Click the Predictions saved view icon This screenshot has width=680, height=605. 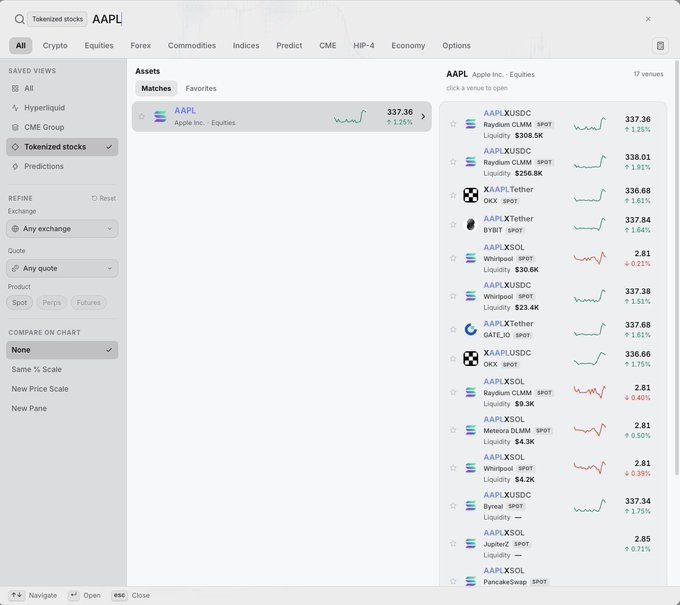pos(15,167)
